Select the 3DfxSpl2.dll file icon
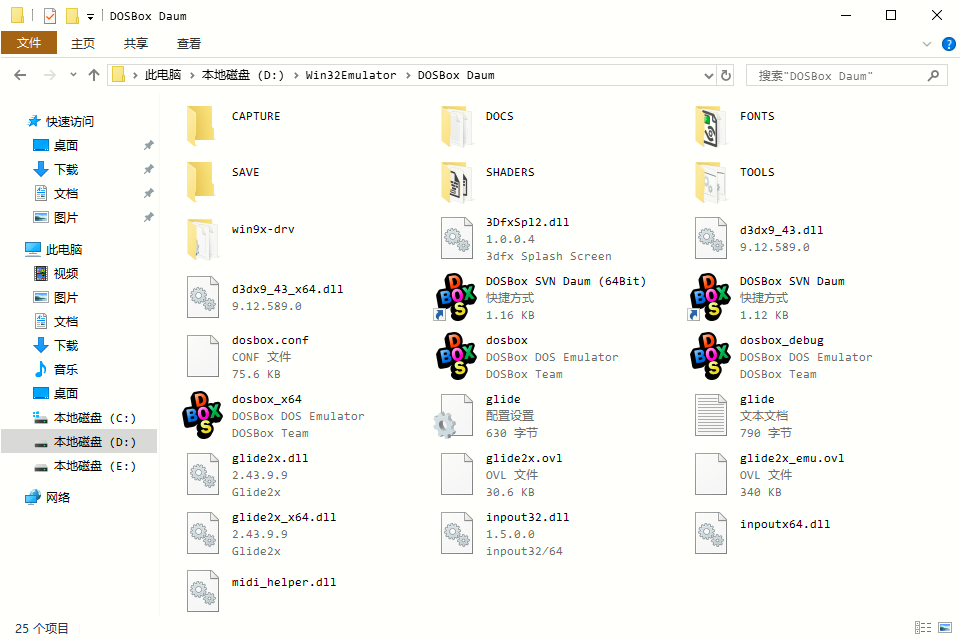The height and width of the screenshot is (641, 961). tap(457, 238)
